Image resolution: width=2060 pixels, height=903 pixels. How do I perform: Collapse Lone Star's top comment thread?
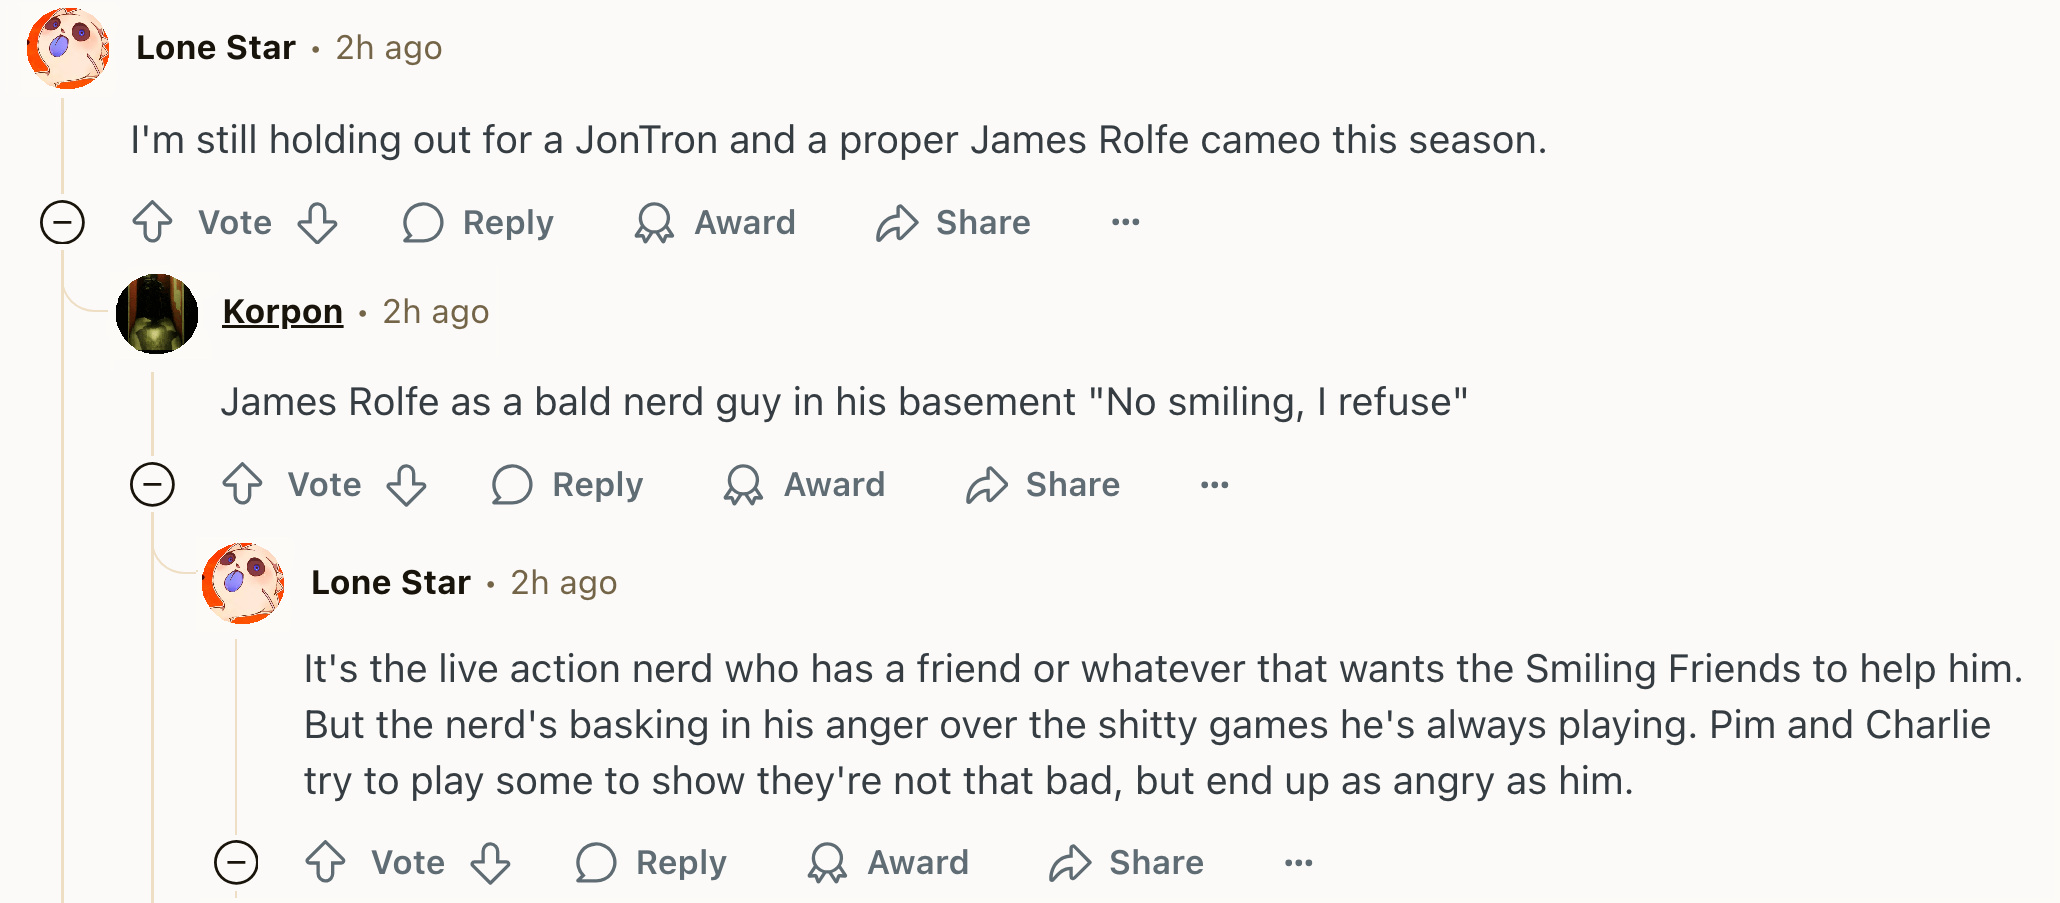pos(62,222)
